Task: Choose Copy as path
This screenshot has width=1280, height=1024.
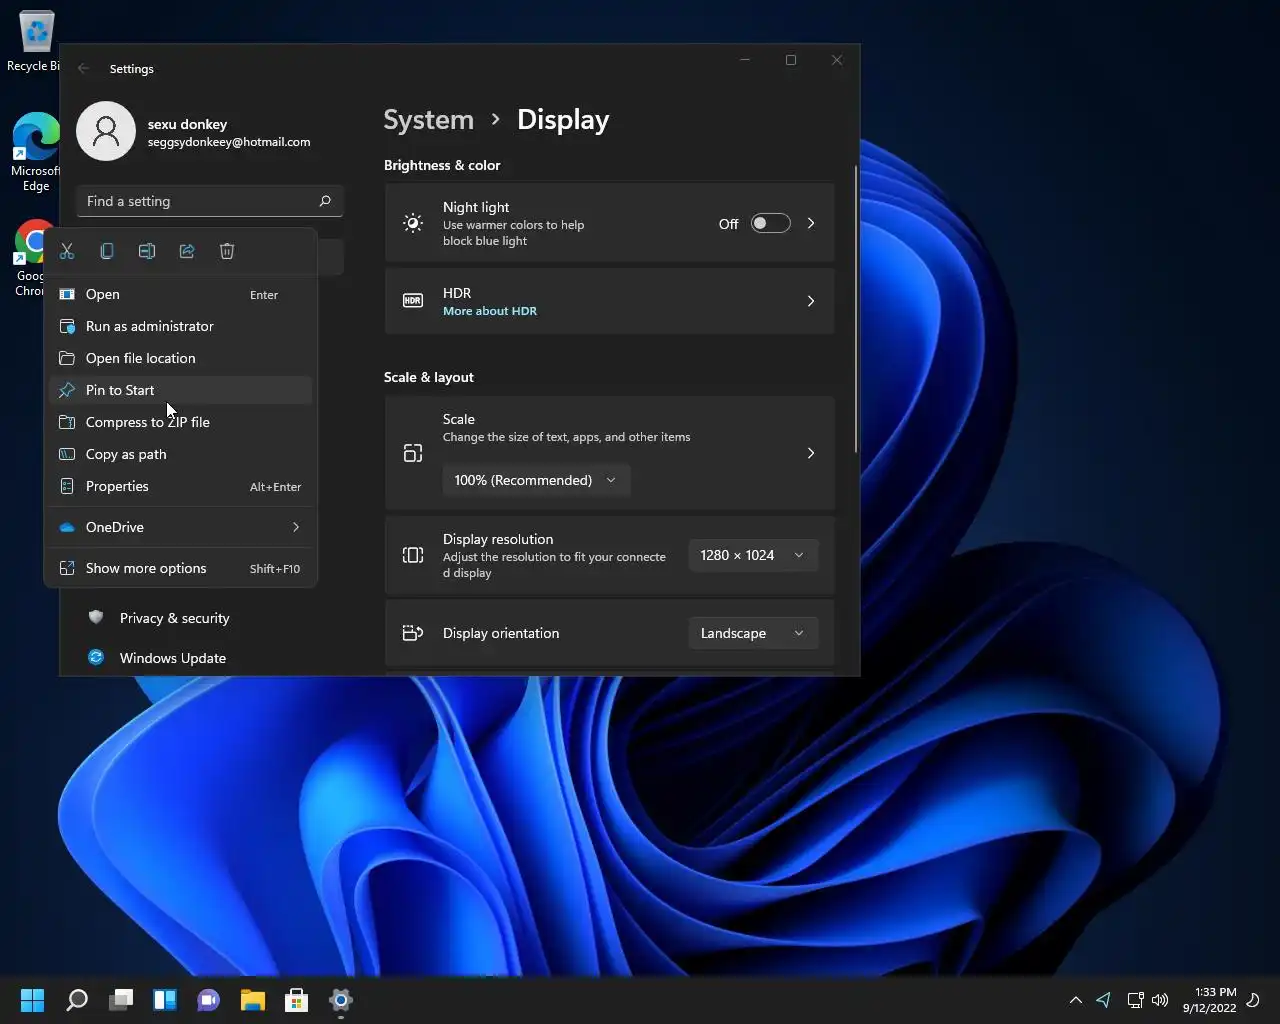Action: [181, 454]
